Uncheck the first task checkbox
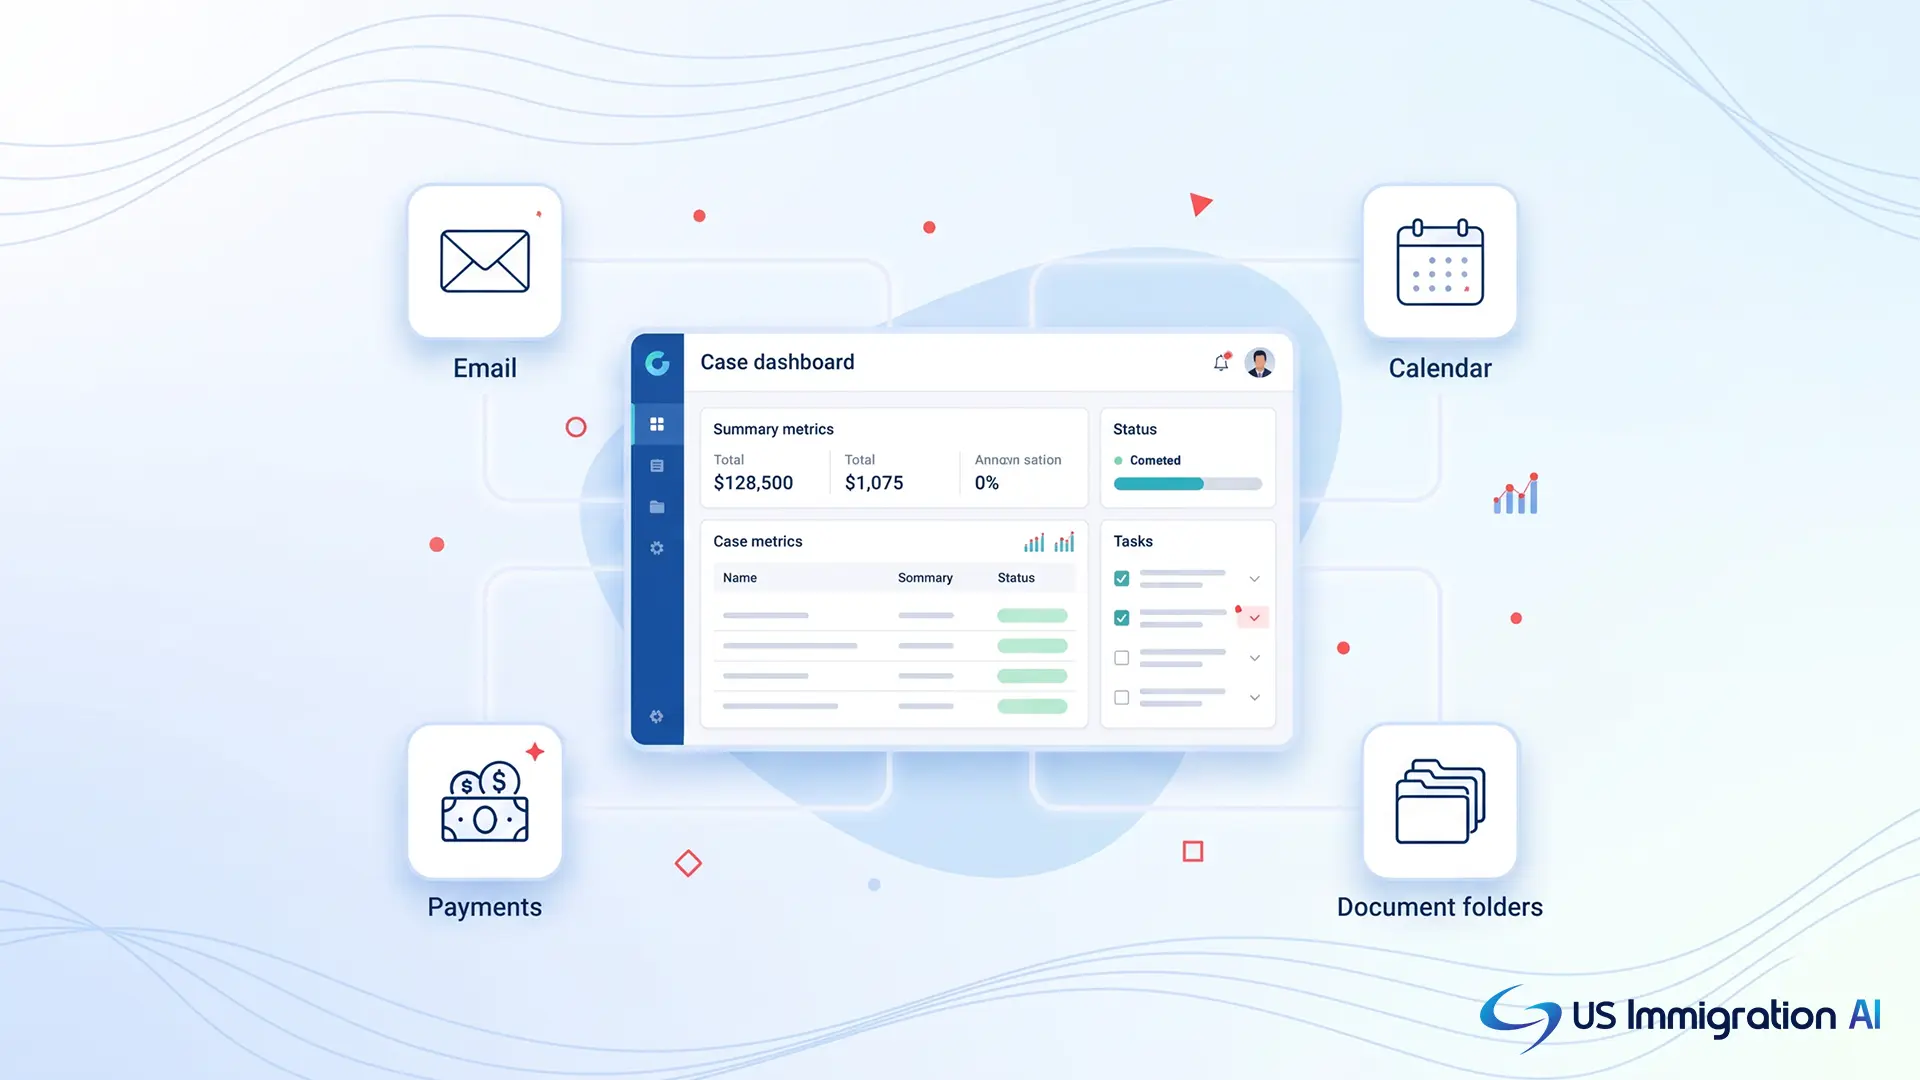 (1122, 579)
